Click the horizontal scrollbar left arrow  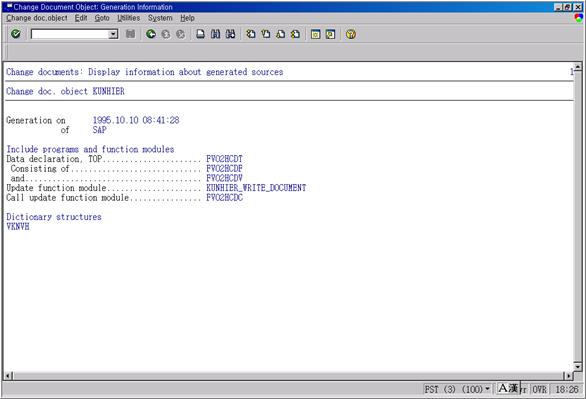pos(8,376)
